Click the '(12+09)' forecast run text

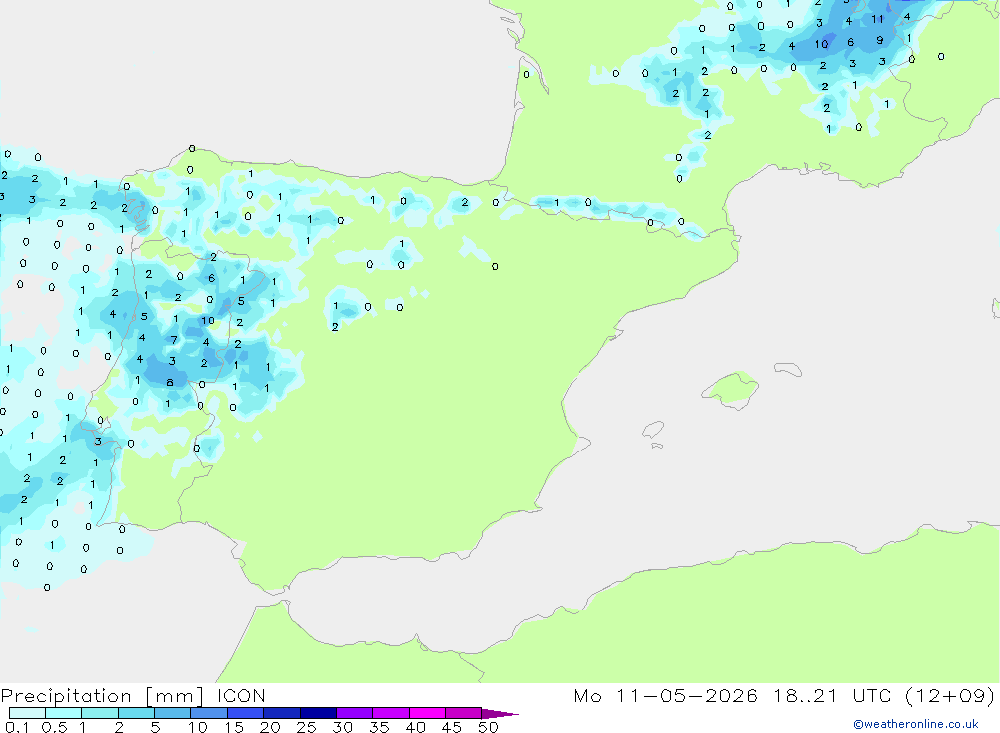pyautogui.click(x=950, y=695)
